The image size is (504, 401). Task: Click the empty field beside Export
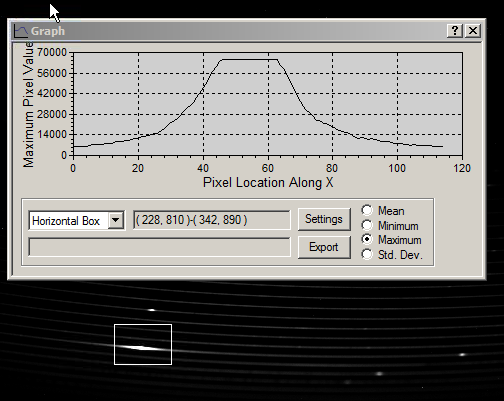(159, 247)
